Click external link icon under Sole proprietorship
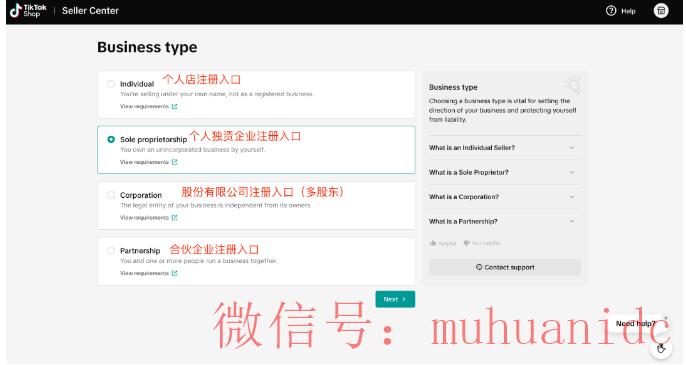 point(175,162)
